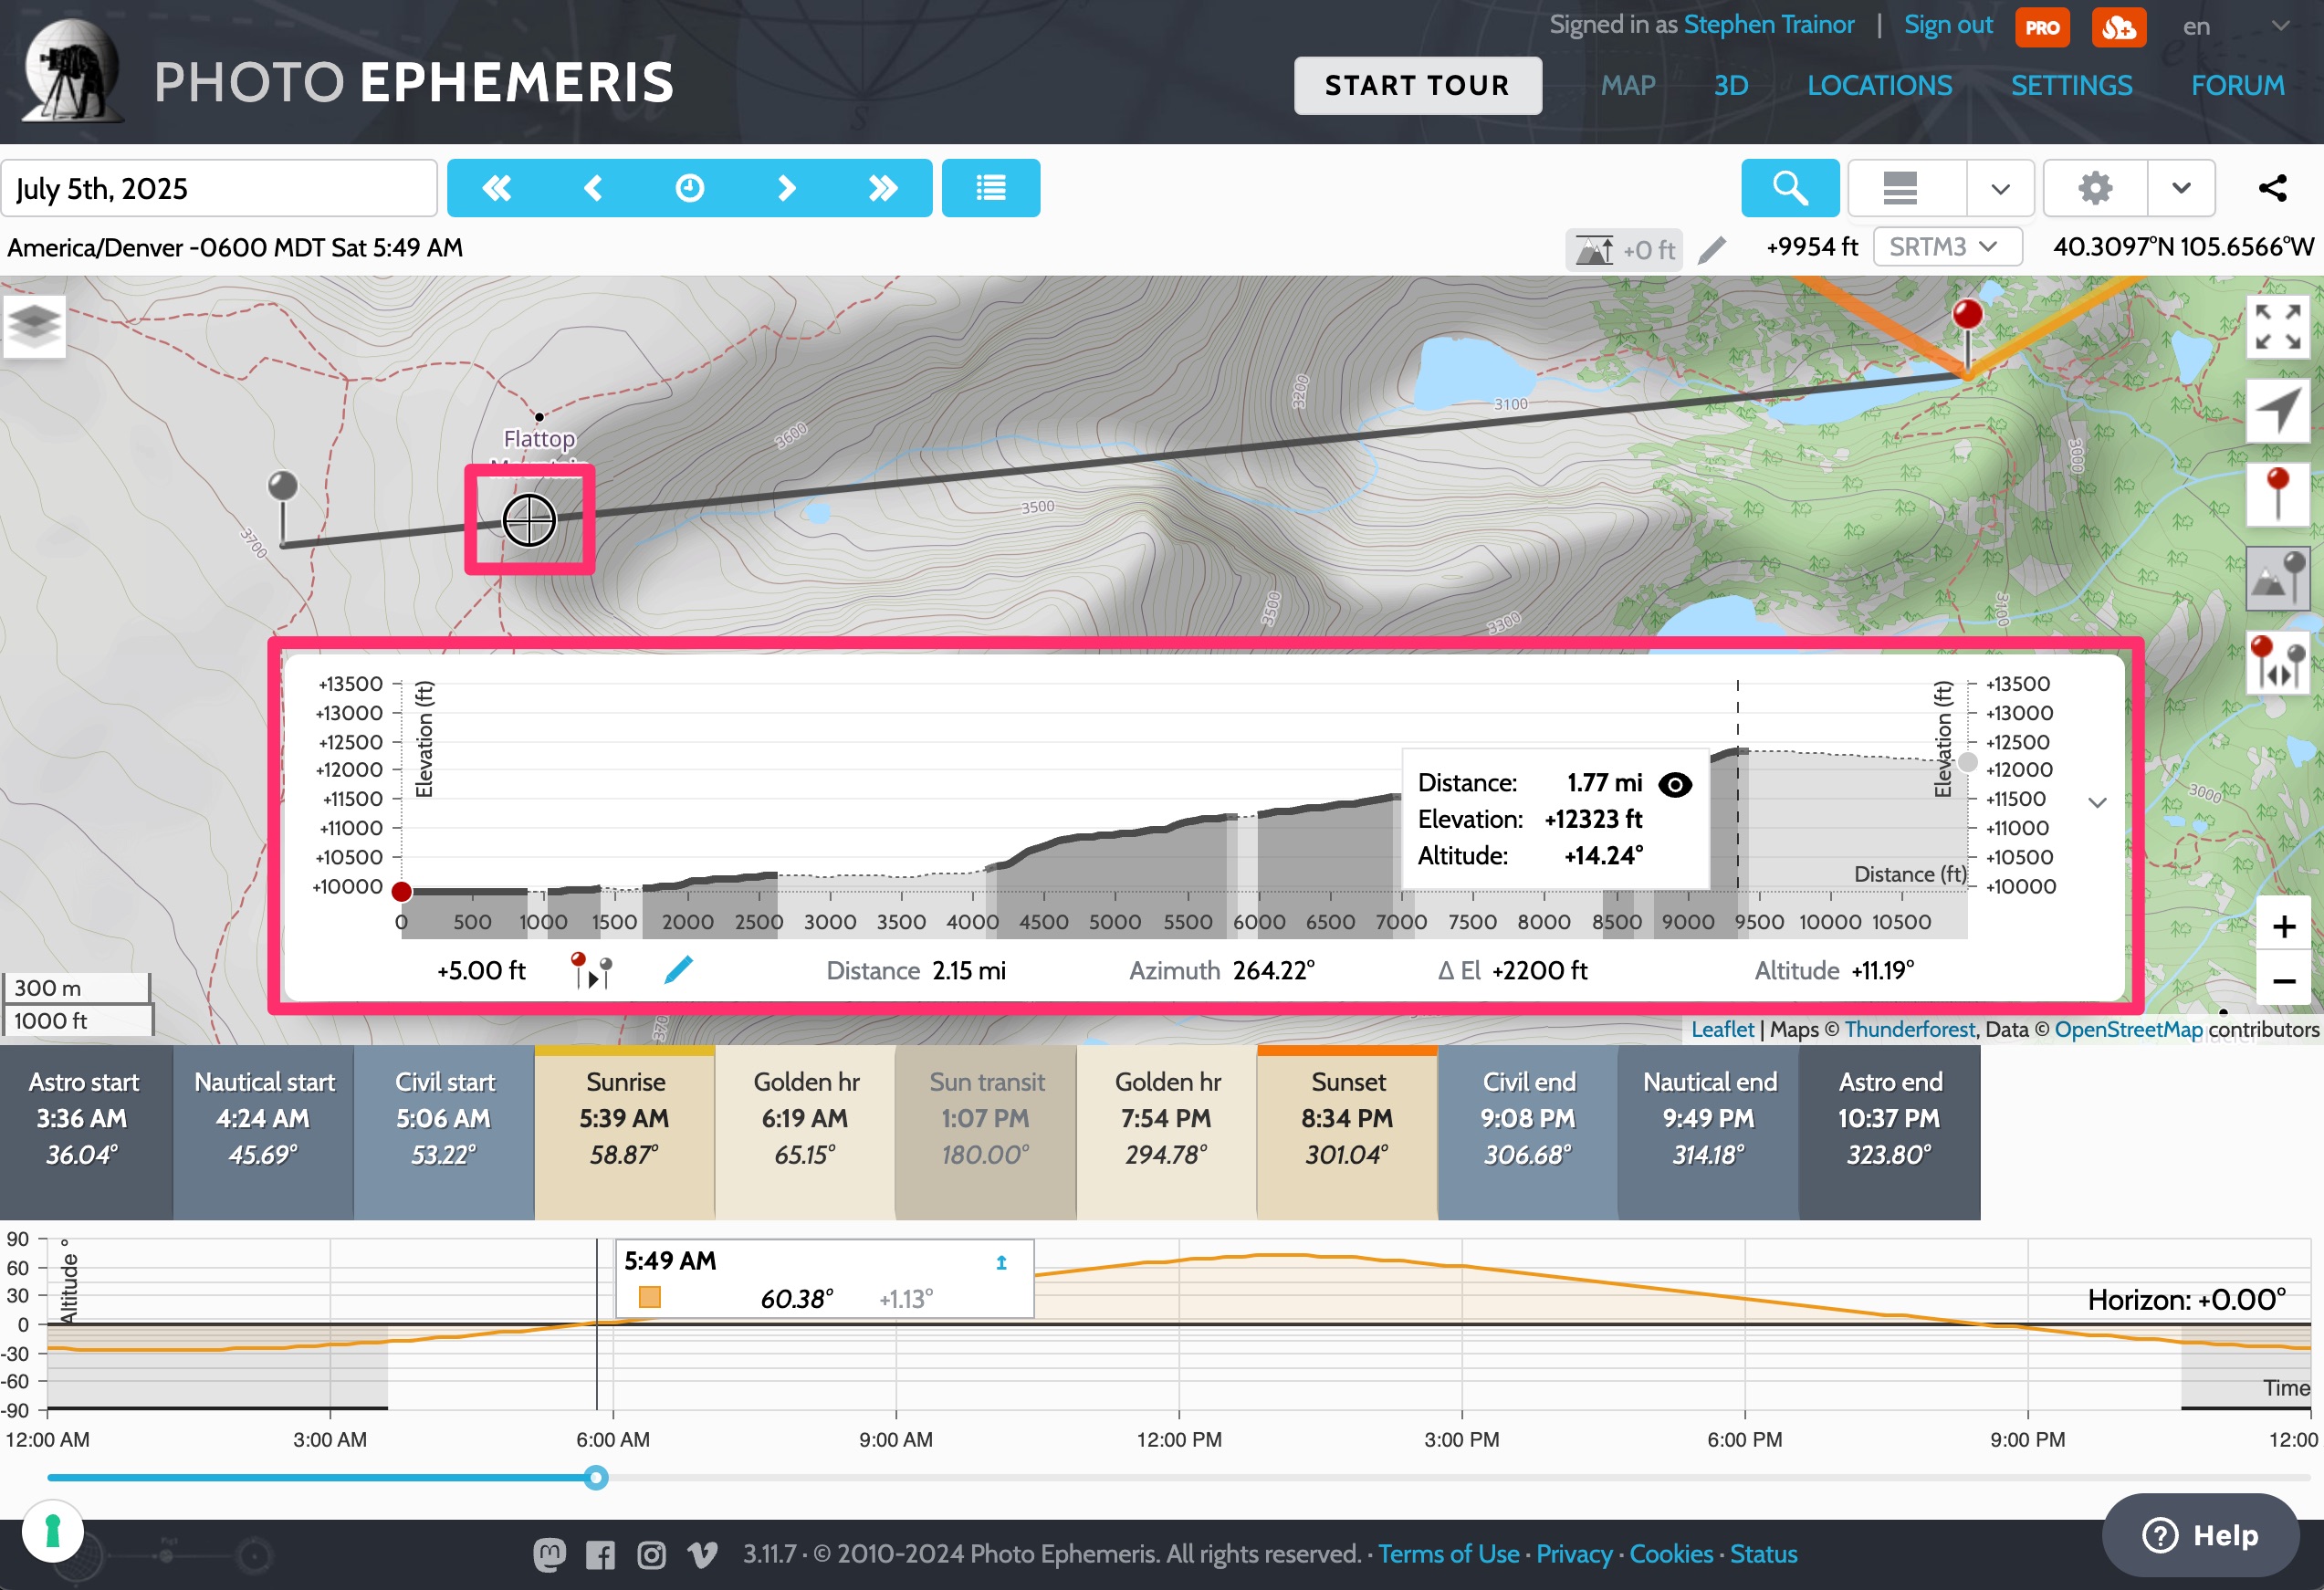Screen dimensions: 2324x1590
Task: Click the START TOUR button
Action: [x=1417, y=86]
